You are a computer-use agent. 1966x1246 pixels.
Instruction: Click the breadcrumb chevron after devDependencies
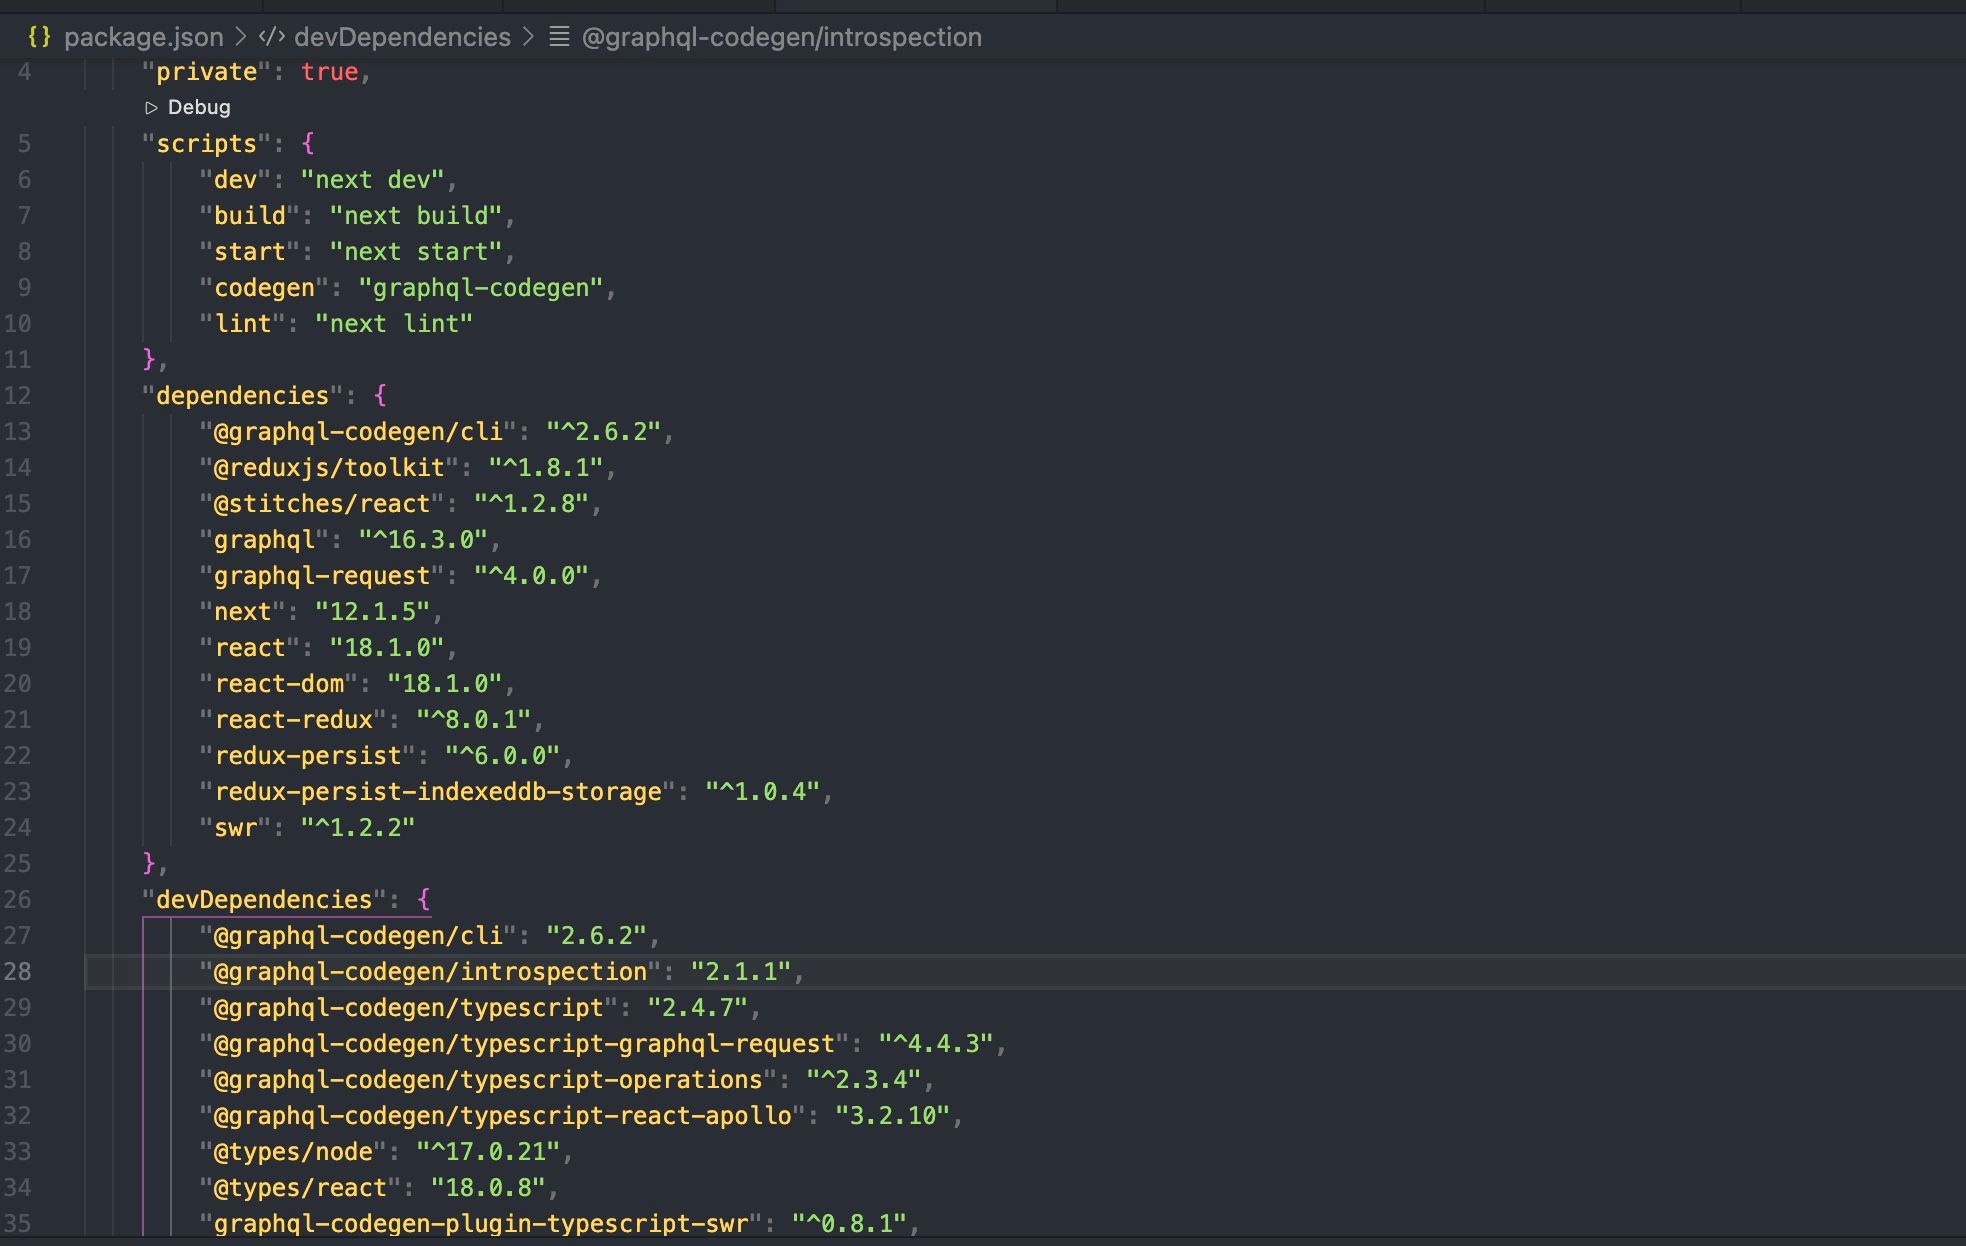click(529, 37)
